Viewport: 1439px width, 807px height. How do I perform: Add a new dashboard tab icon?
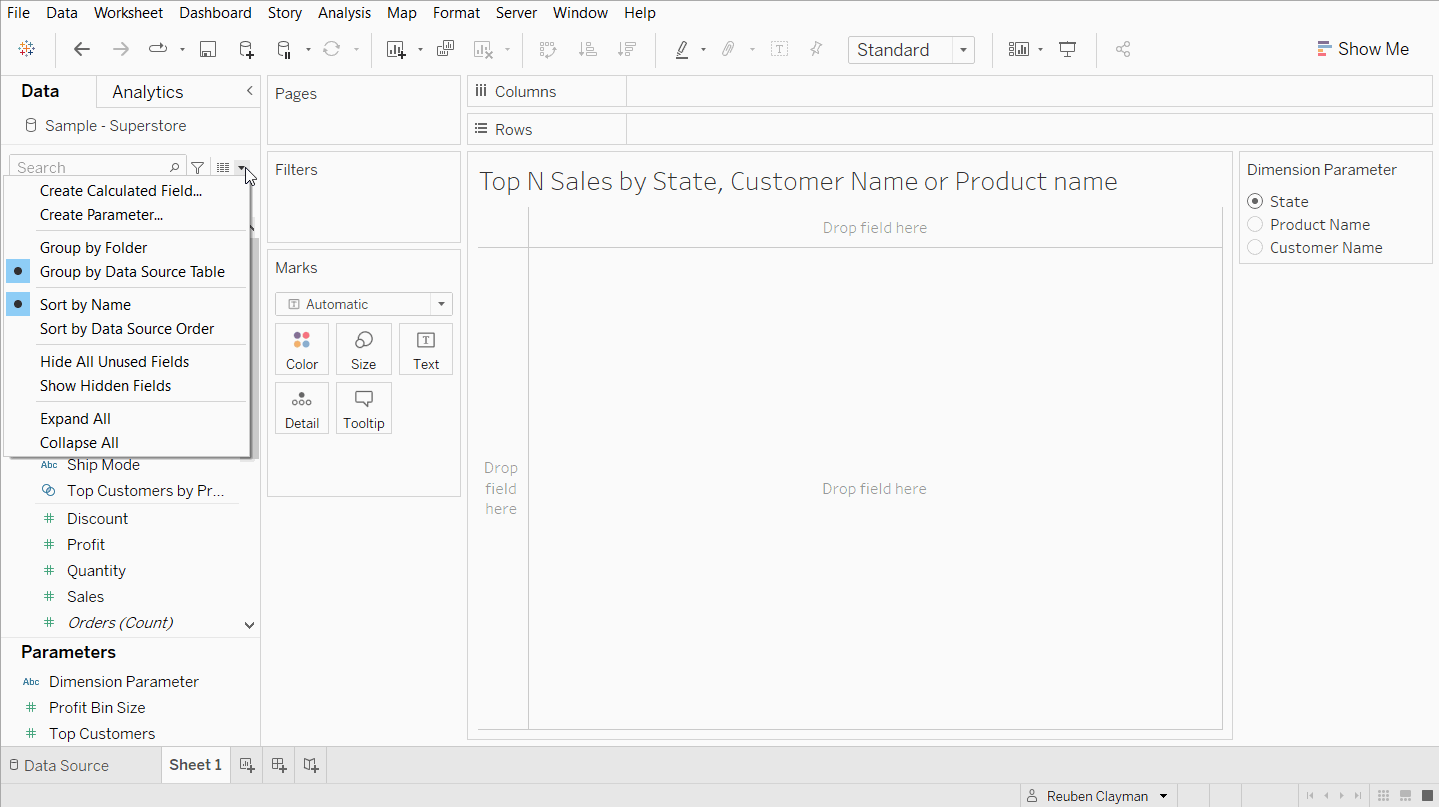(x=279, y=765)
